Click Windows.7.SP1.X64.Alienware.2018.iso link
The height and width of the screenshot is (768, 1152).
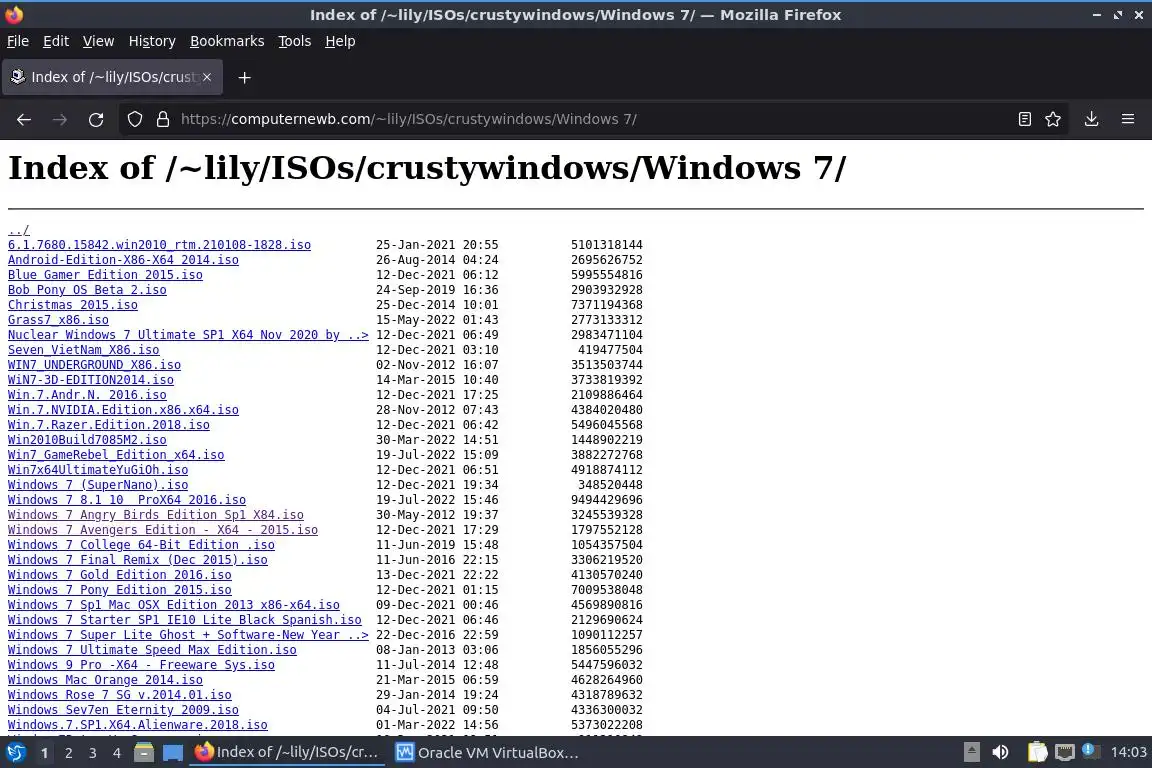coord(137,725)
